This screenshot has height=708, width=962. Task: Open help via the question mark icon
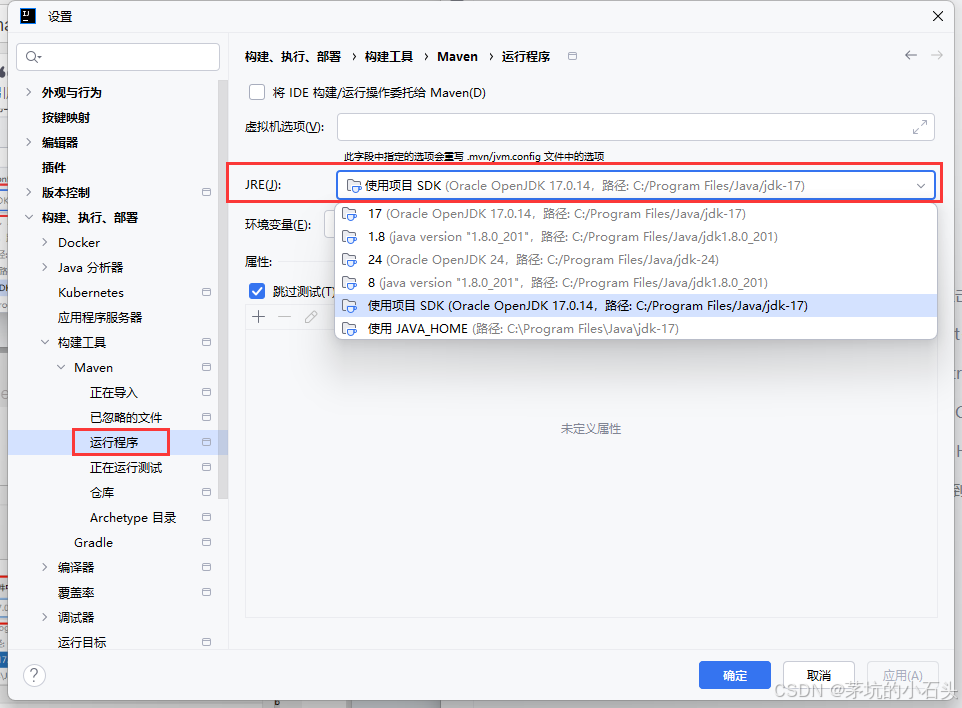pos(34,675)
